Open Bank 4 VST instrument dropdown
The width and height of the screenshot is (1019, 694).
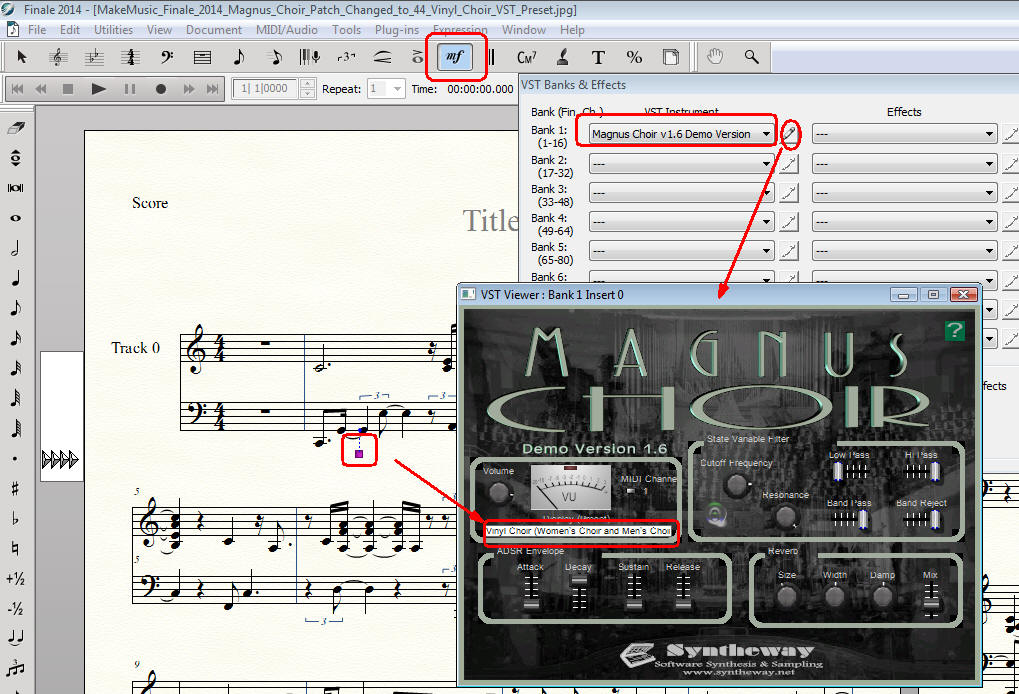click(681, 222)
